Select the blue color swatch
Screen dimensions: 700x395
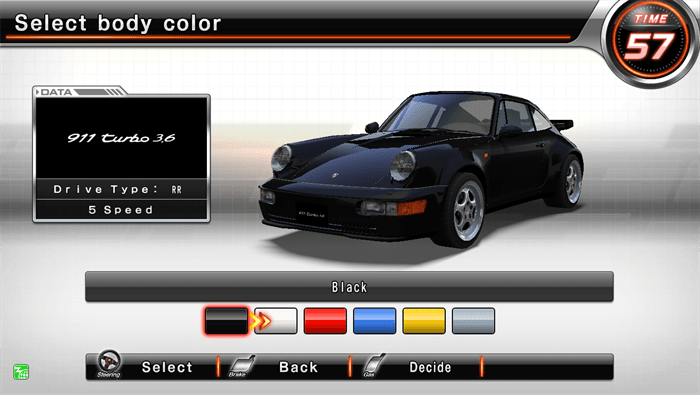375,320
